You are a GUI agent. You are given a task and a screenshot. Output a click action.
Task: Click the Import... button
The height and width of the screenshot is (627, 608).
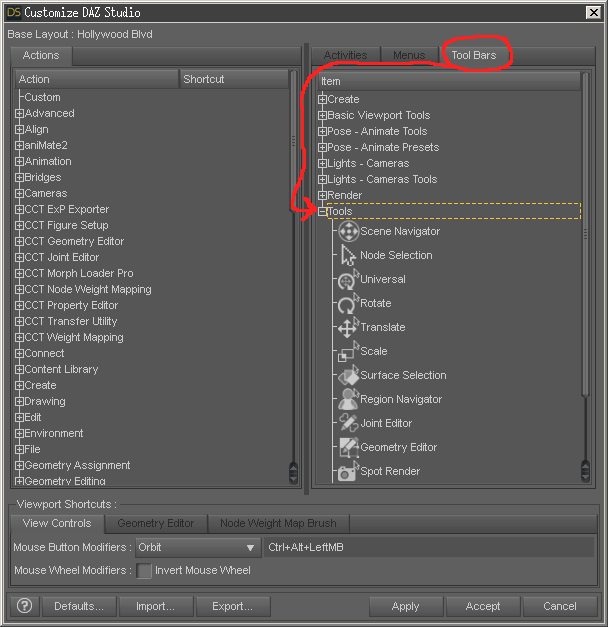(x=156, y=607)
